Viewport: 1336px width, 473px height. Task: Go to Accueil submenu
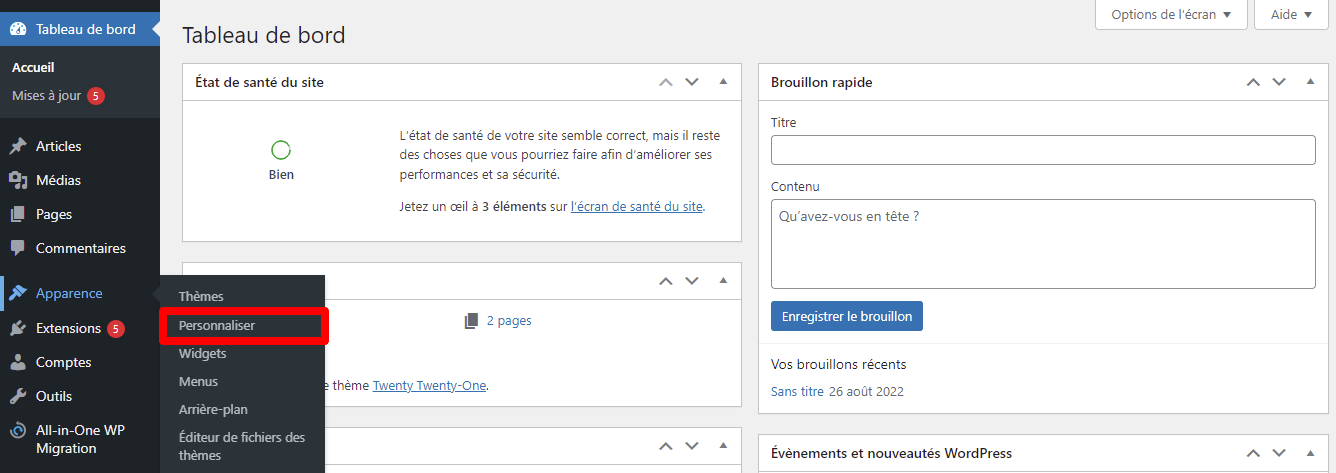(x=33, y=68)
